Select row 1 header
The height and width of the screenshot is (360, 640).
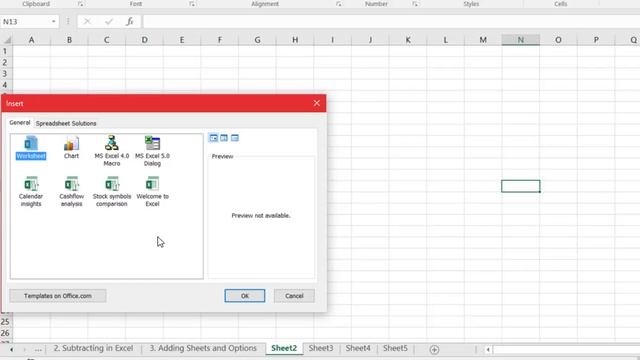(6, 51)
